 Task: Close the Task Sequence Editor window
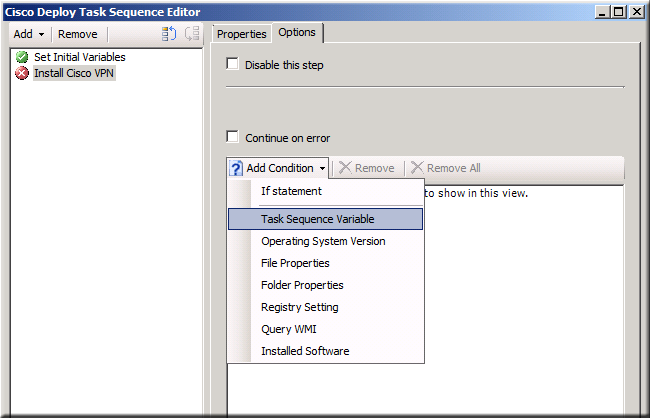(x=635, y=12)
